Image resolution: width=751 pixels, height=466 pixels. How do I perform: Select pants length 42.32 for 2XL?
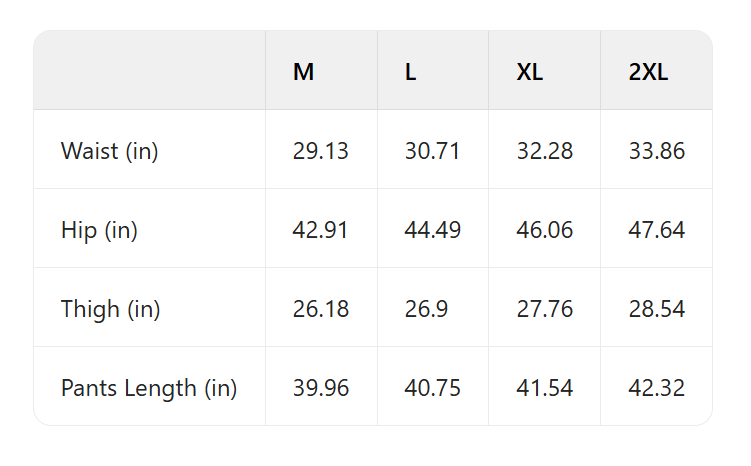coord(657,388)
